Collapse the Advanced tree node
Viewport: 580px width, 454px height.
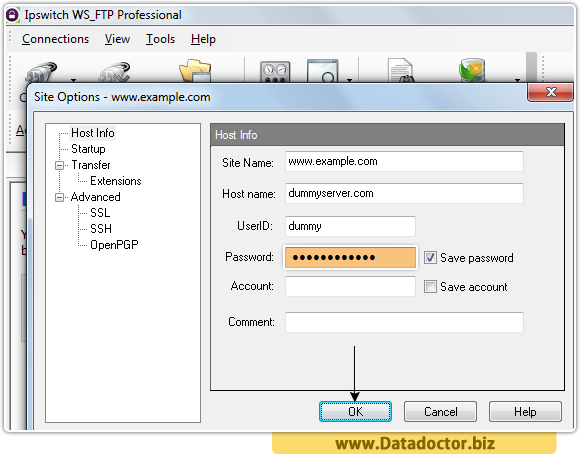click(59, 197)
